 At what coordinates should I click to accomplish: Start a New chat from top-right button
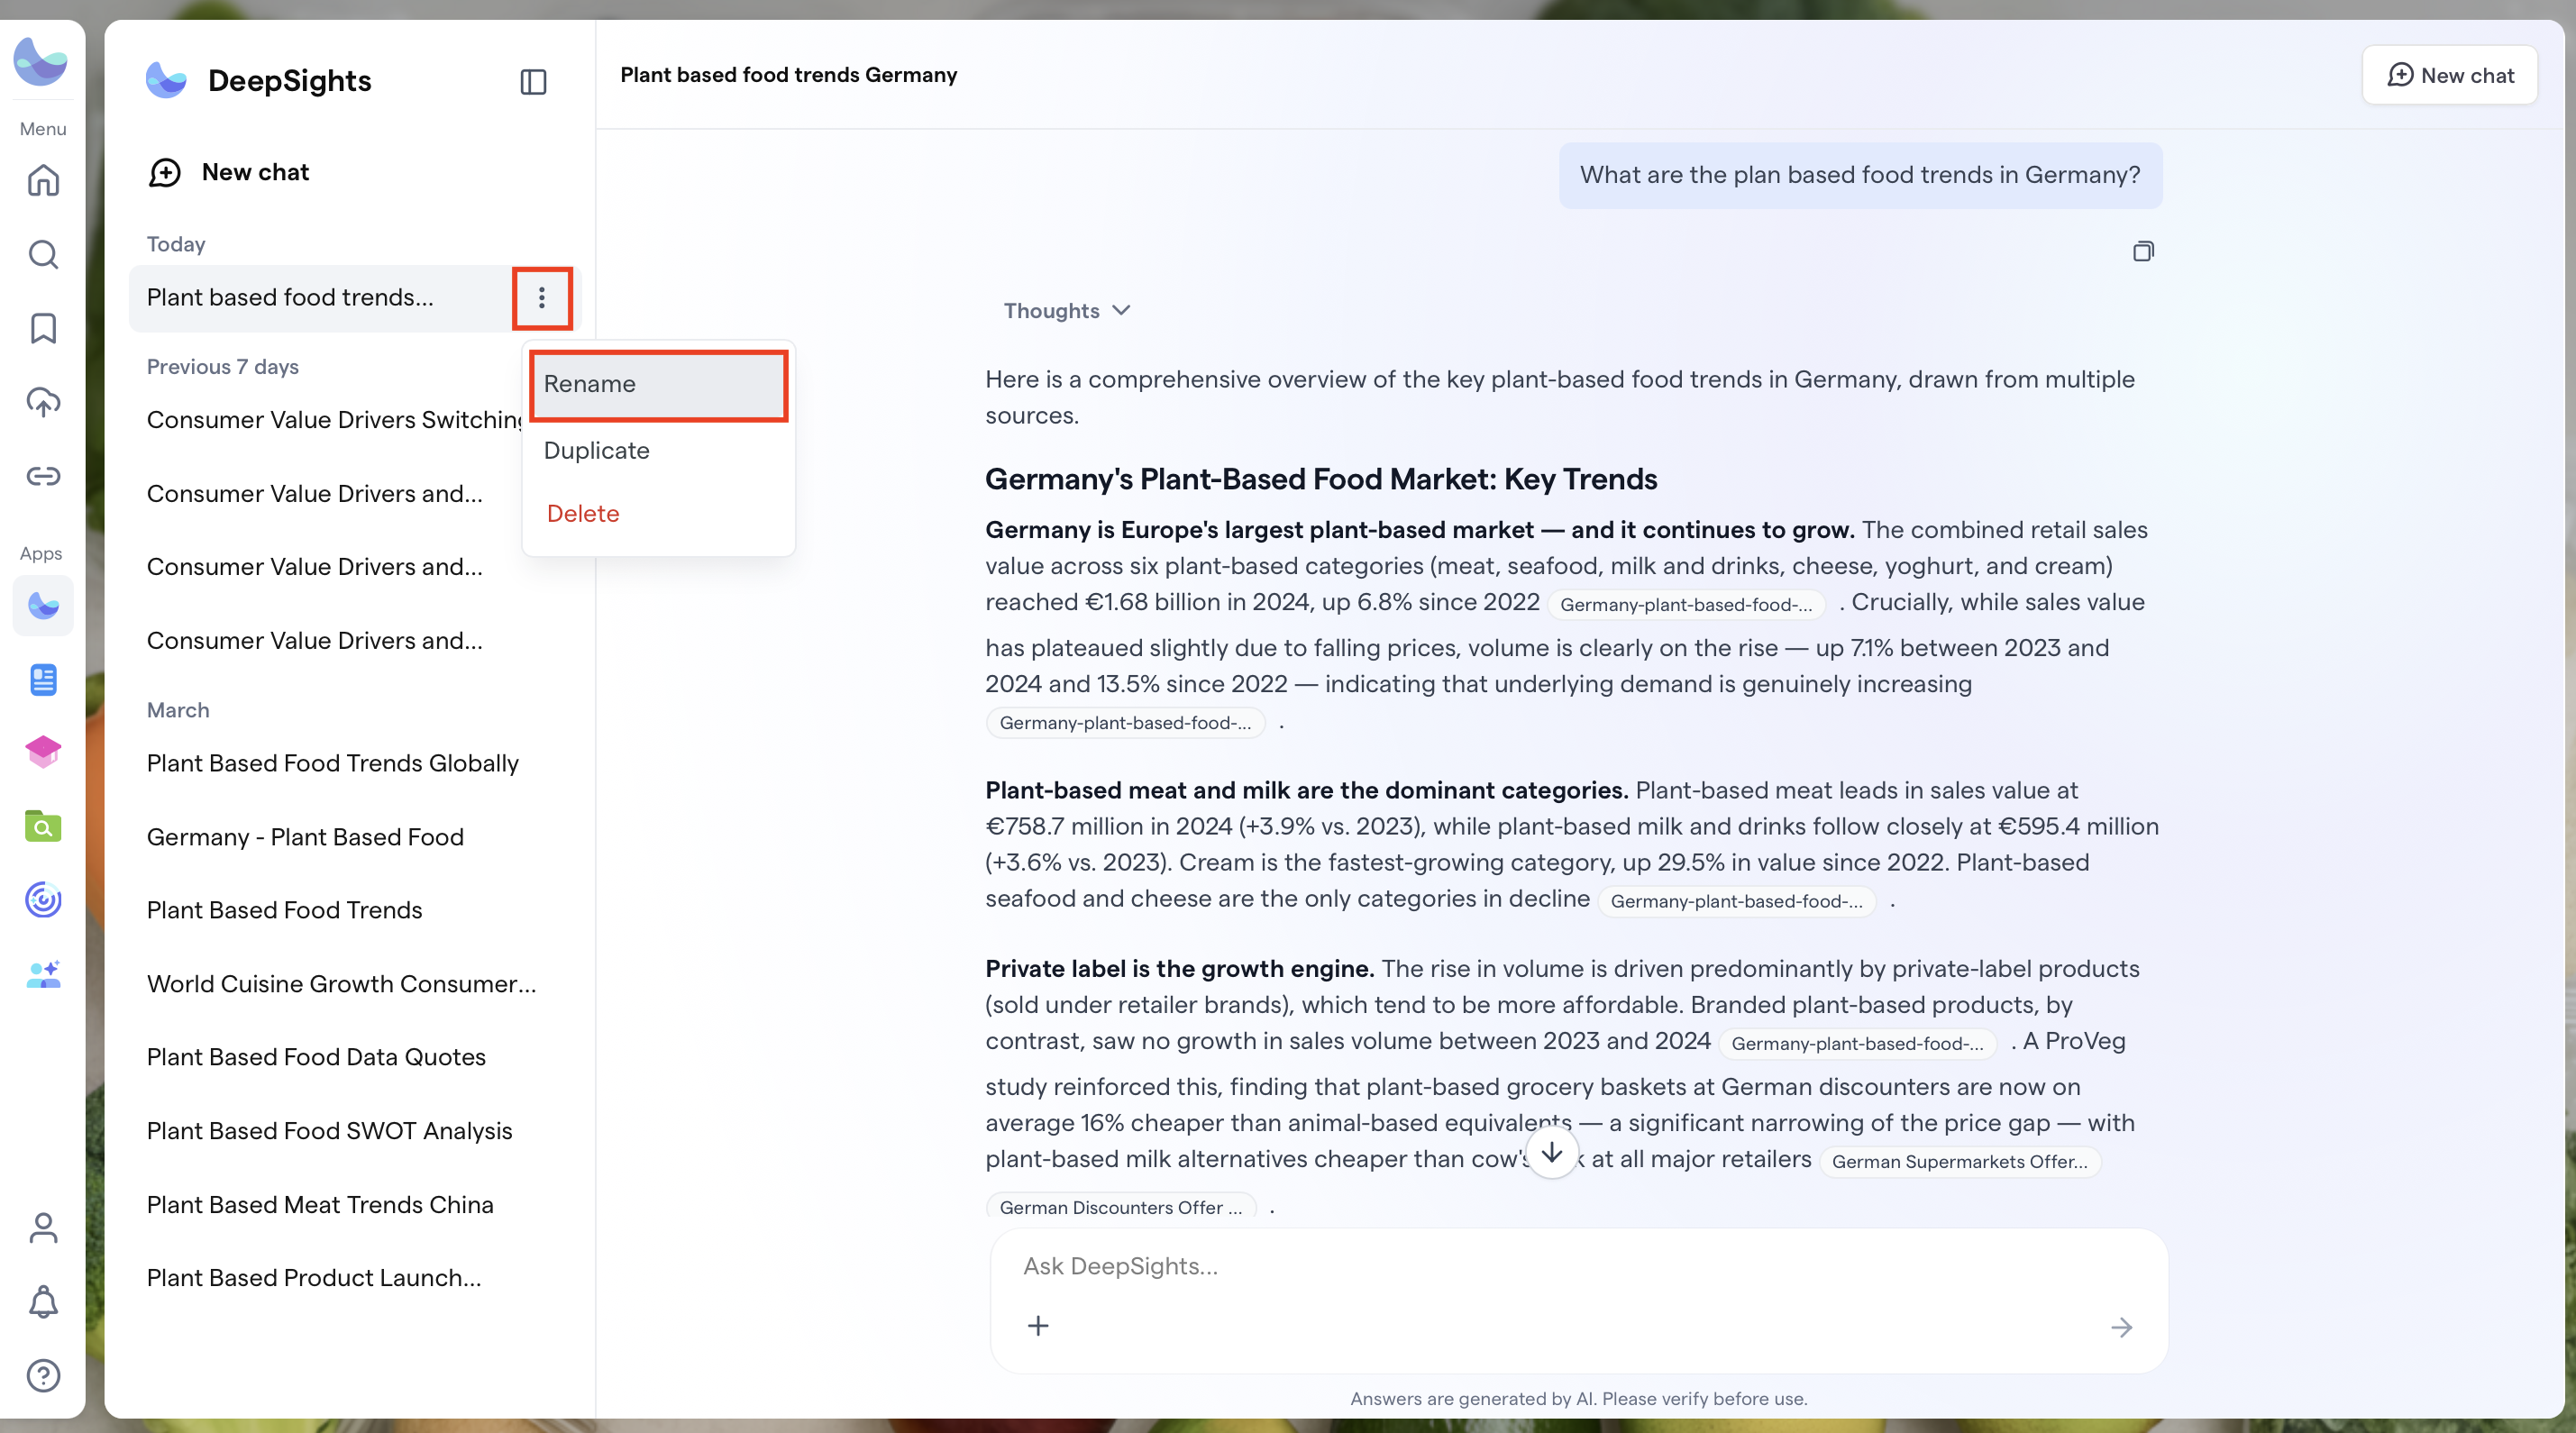point(2449,75)
